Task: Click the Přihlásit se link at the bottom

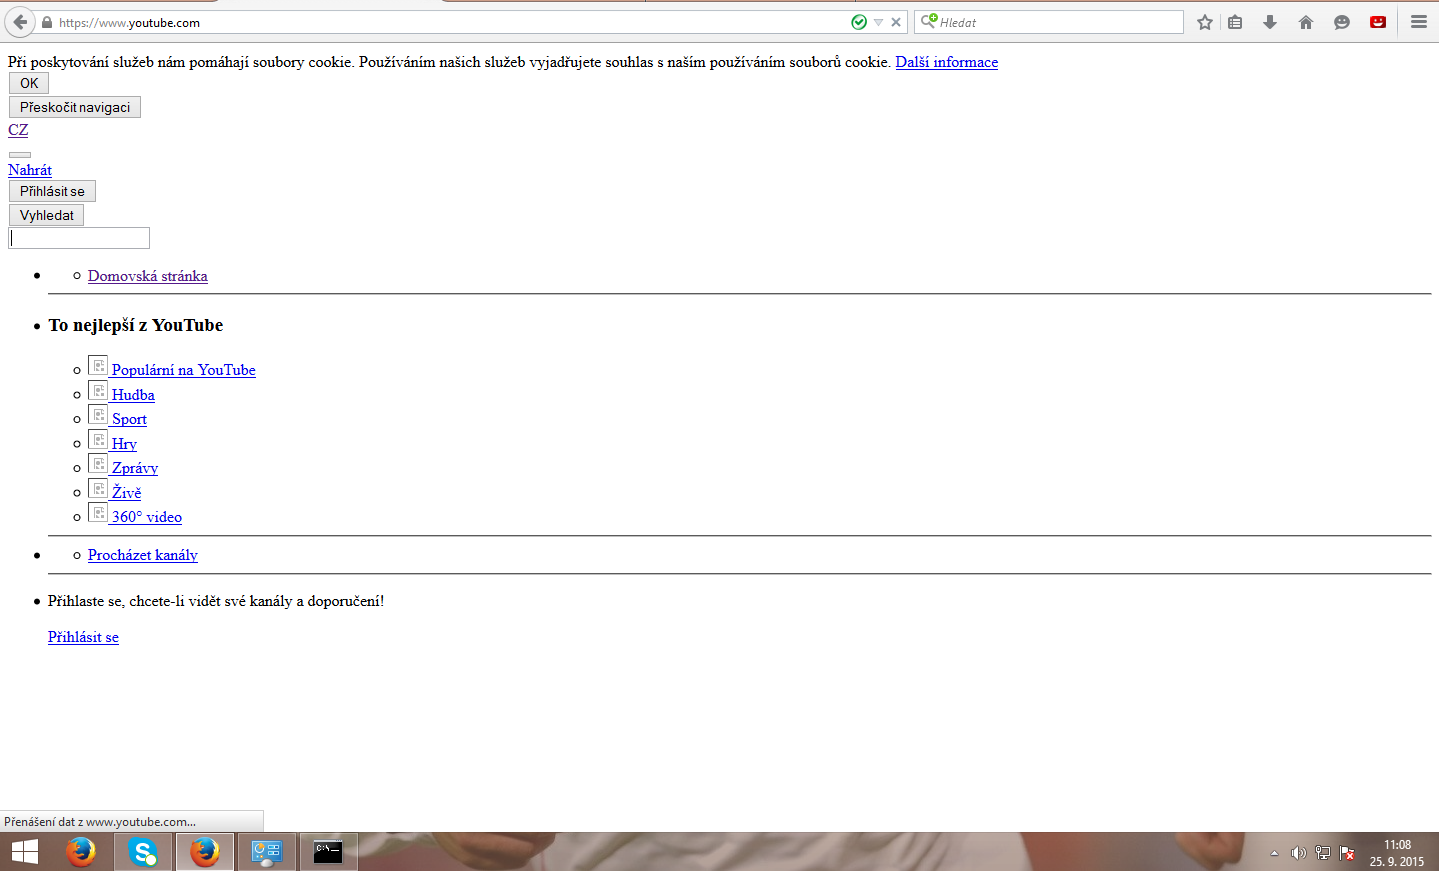Action: (x=83, y=637)
